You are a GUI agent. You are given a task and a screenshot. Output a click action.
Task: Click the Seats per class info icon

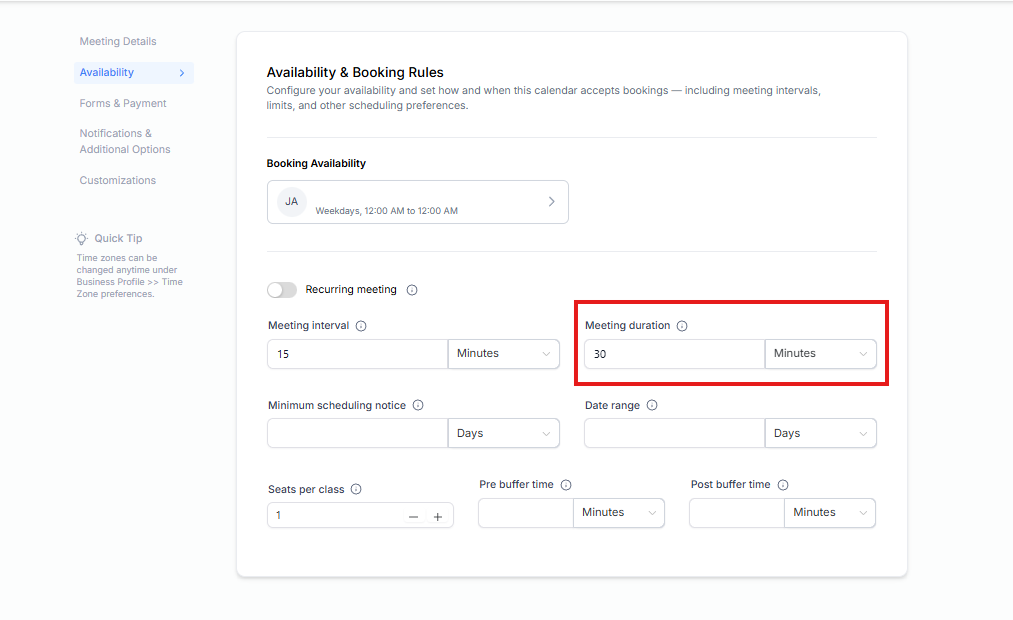[356, 490]
